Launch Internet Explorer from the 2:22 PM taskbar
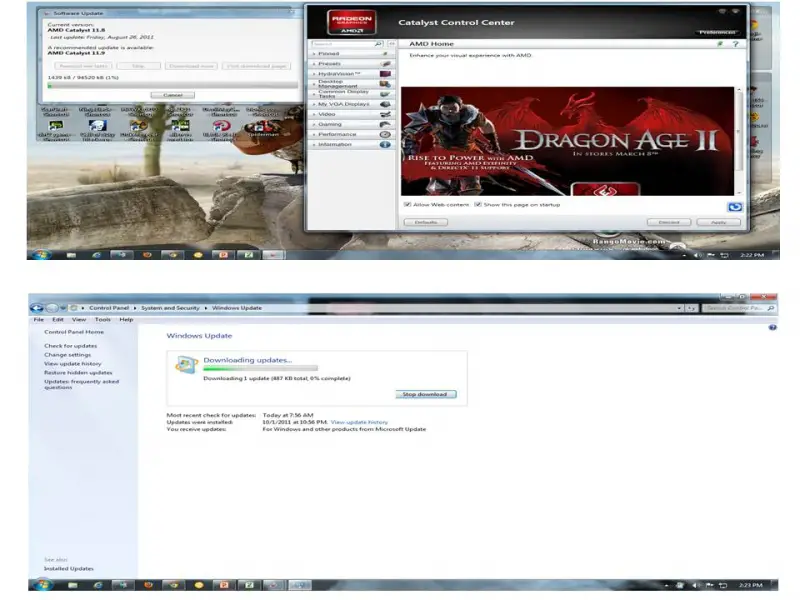Image resolution: width=800 pixels, height=600 pixels. coord(96,255)
